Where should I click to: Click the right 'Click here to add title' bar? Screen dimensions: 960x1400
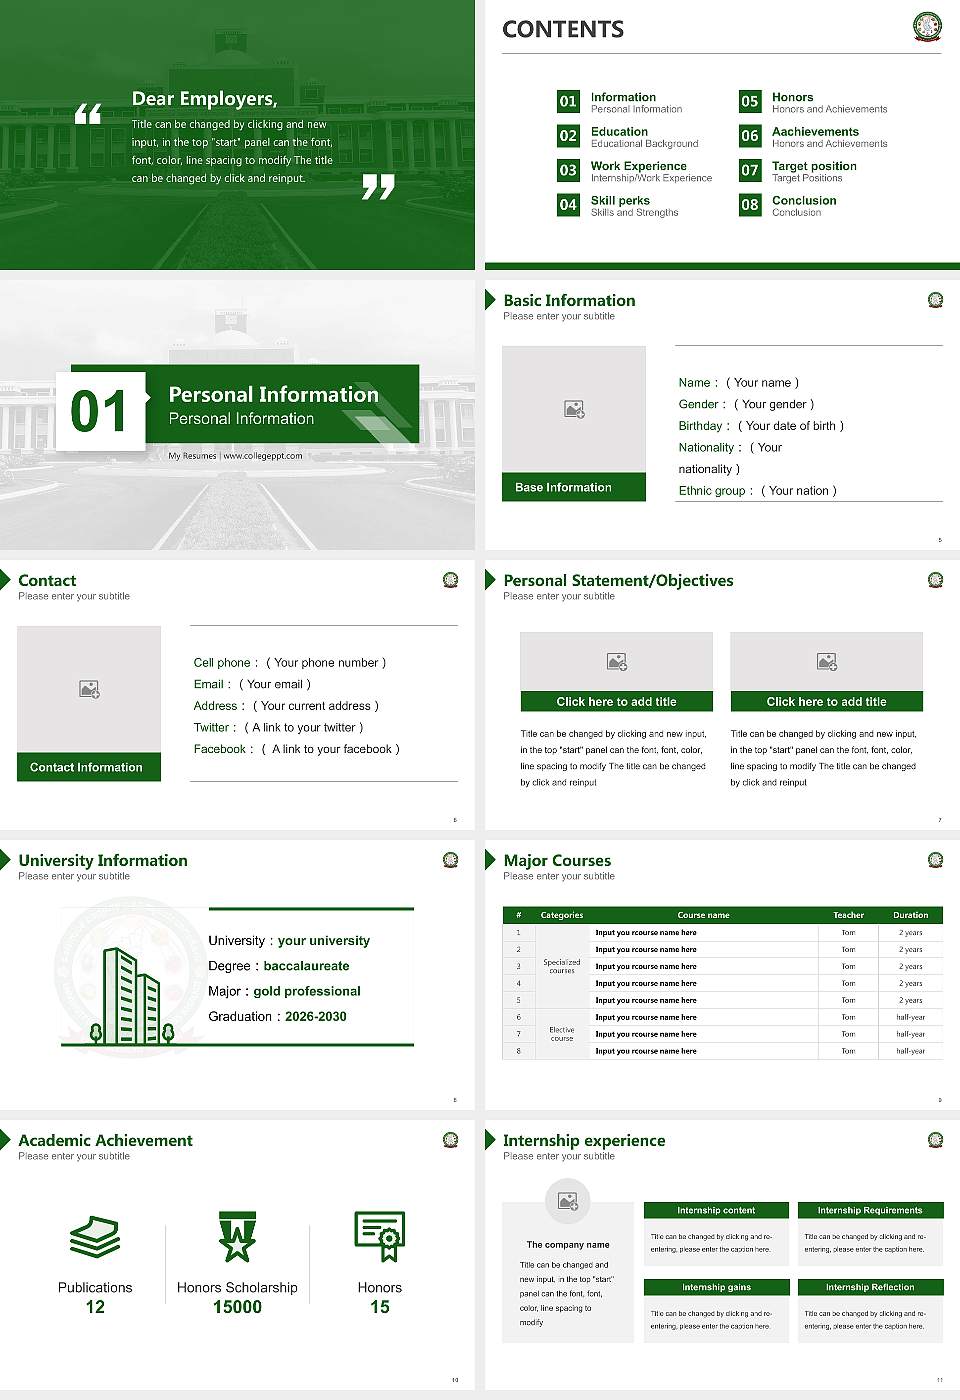point(827,702)
